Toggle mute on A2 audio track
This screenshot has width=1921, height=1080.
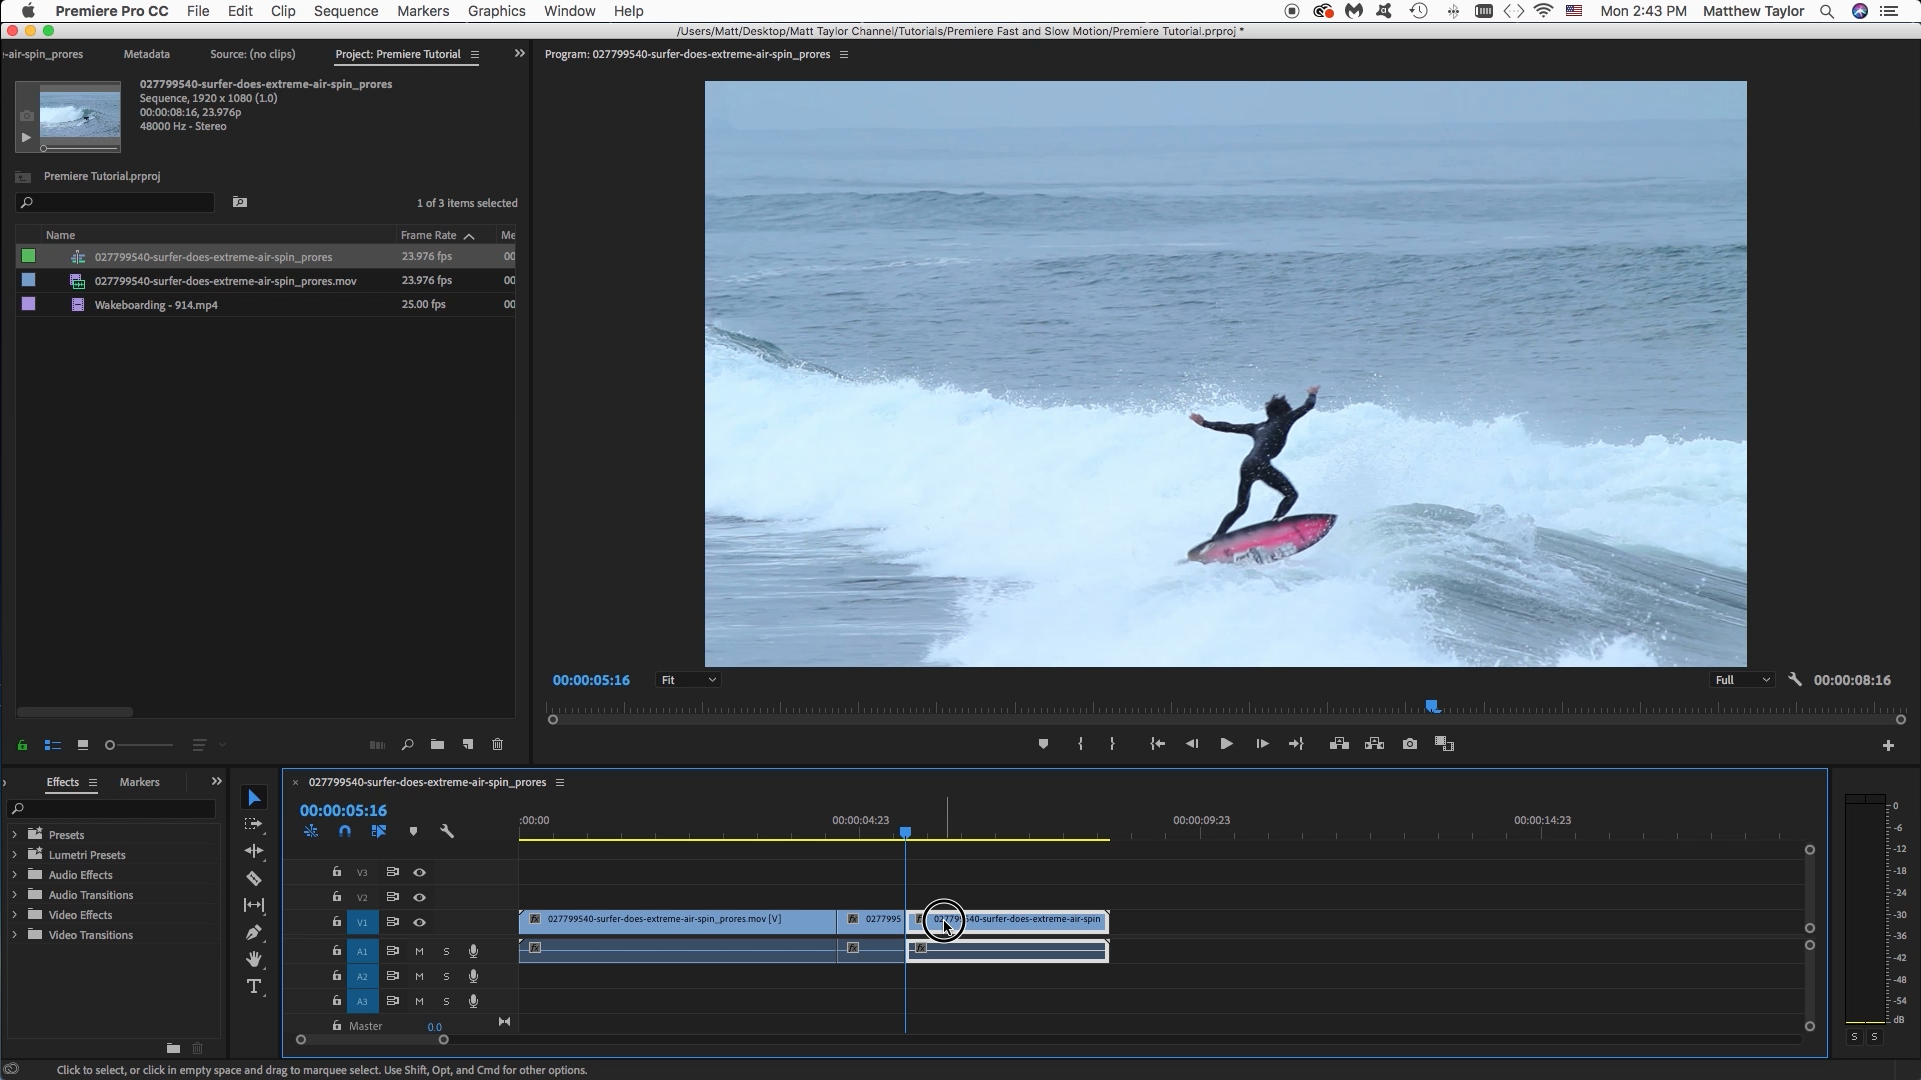coord(420,976)
